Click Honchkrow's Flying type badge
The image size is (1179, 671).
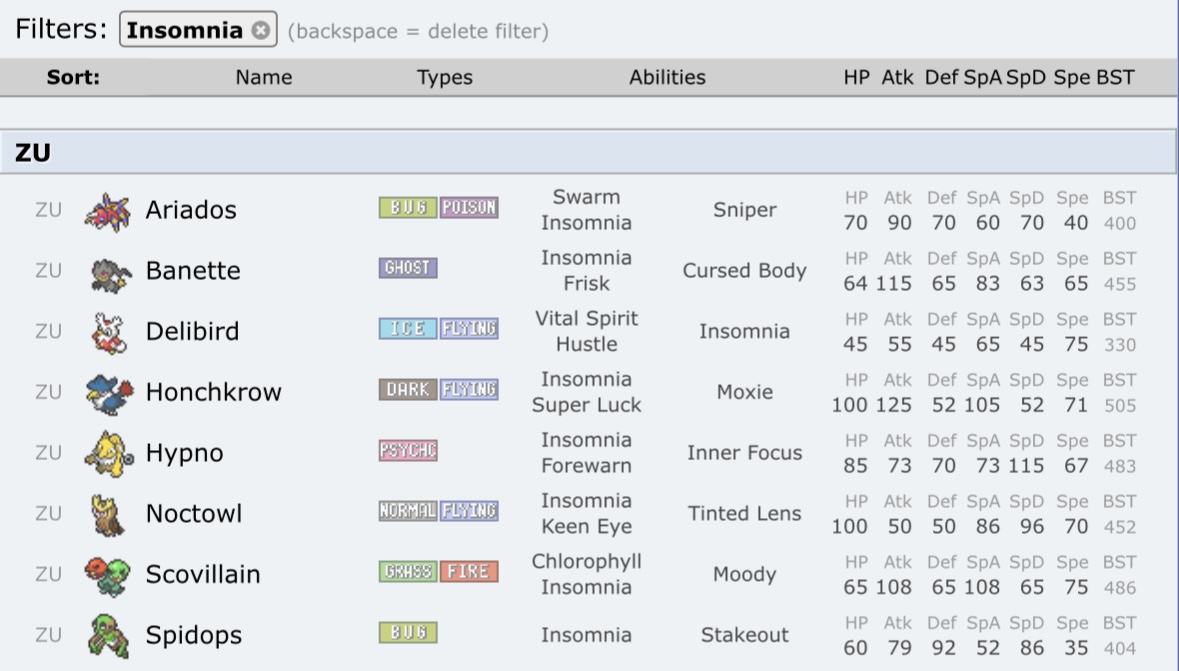coord(469,390)
